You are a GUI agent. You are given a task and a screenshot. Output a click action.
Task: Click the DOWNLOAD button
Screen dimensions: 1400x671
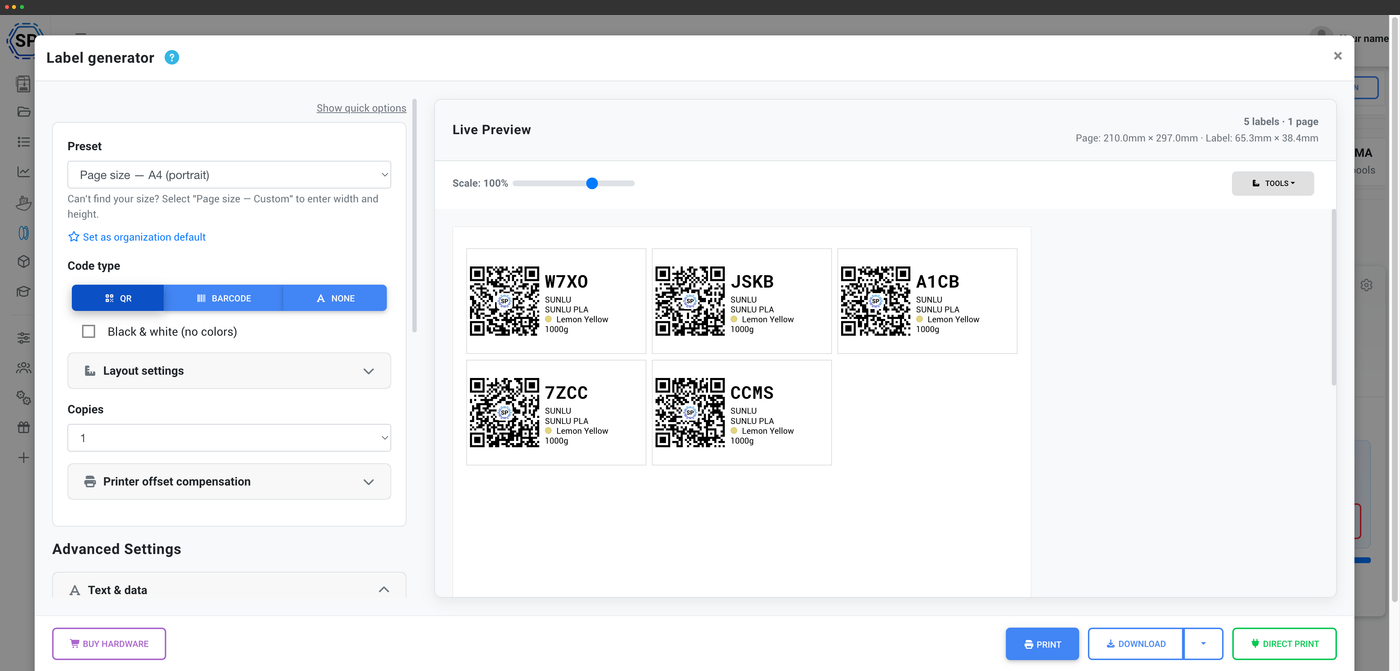tap(1135, 644)
